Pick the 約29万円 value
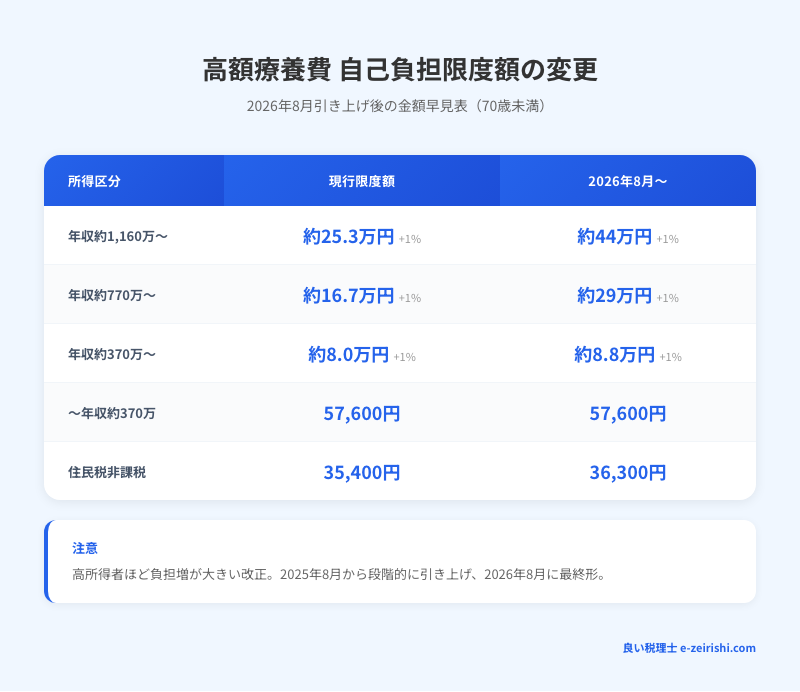800x692 pixels. pos(614,296)
